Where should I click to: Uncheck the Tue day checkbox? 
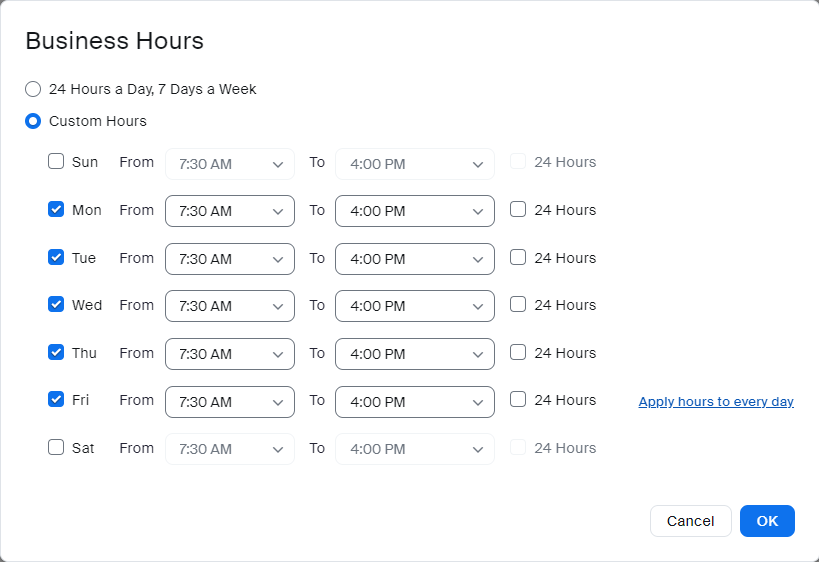click(x=56, y=257)
